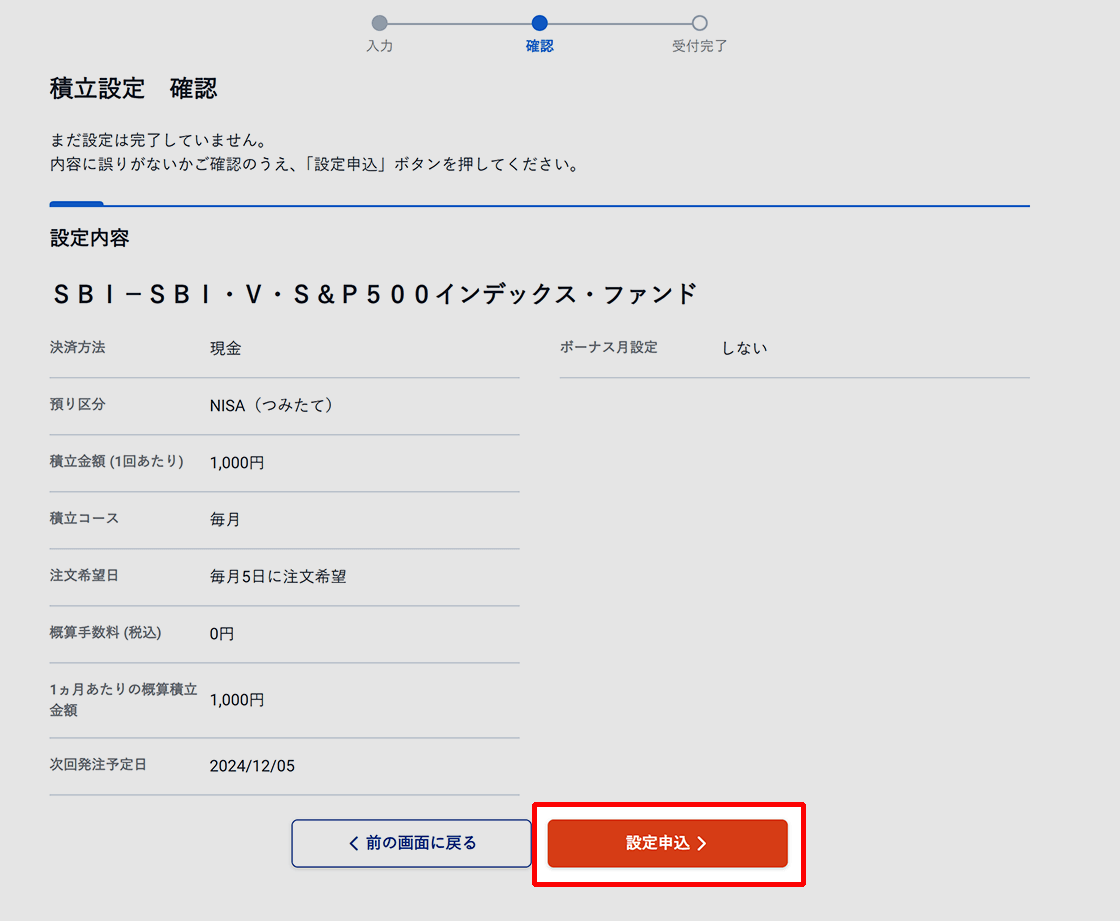Click the しない bonus setting value

coord(744,348)
